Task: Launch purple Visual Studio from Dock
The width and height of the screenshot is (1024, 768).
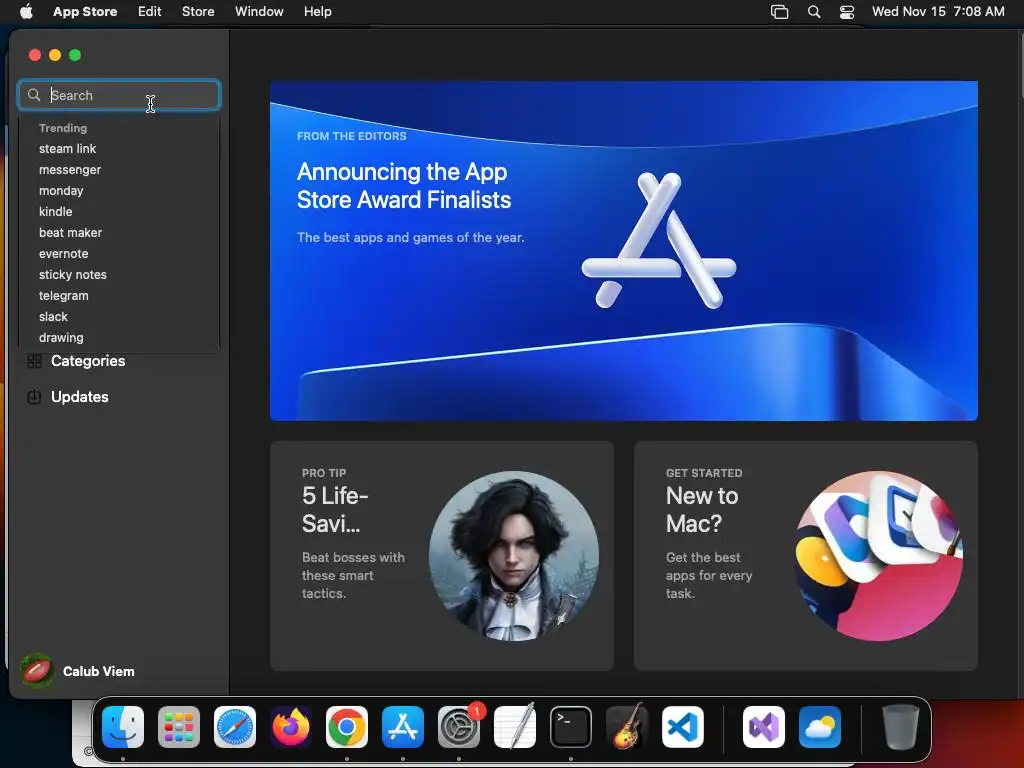Action: coord(764,727)
